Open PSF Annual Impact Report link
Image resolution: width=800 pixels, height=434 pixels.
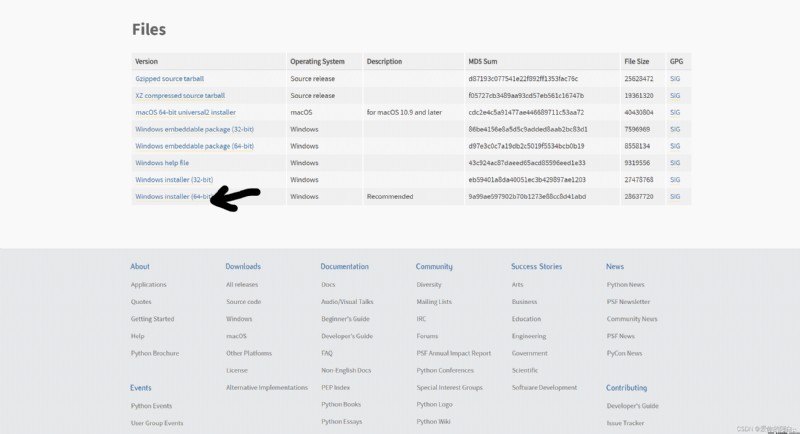[x=454, y=353]
